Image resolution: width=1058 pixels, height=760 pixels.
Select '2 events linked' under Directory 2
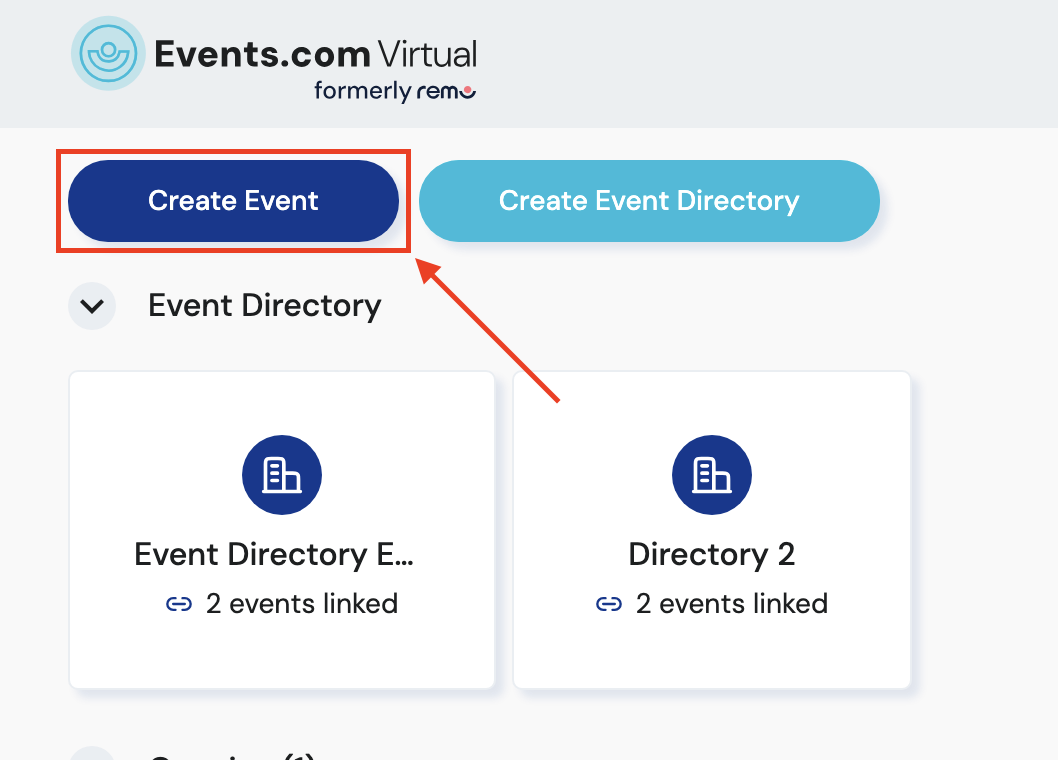(x=731, y=604)
